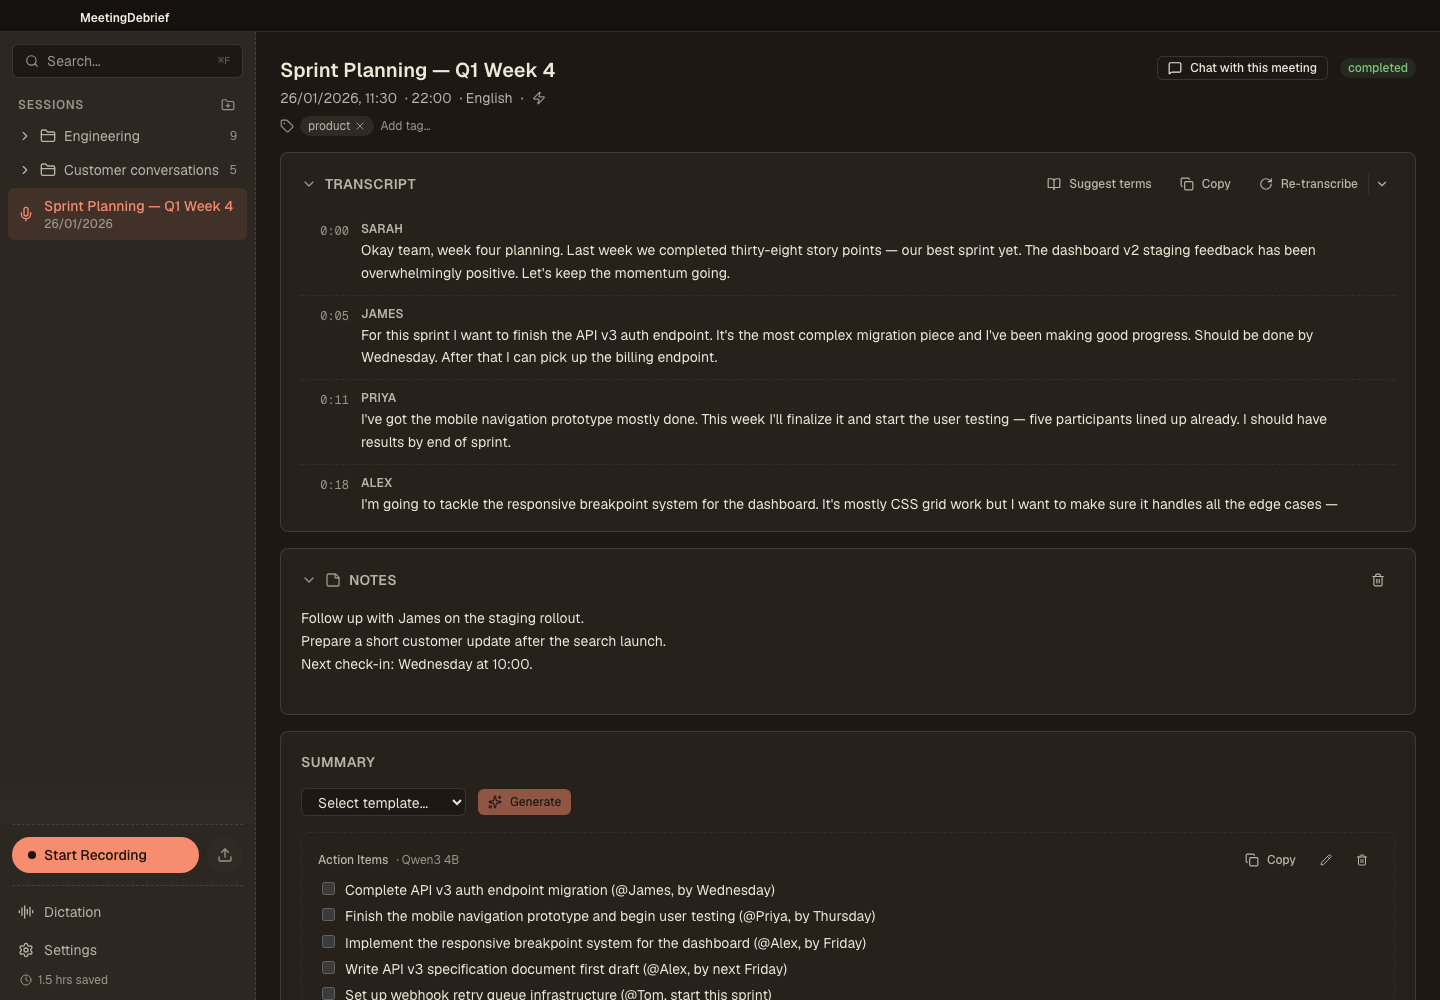Screen dimensions: 1440x1000
Task: Click the Search field
Action: pos(127,61)
